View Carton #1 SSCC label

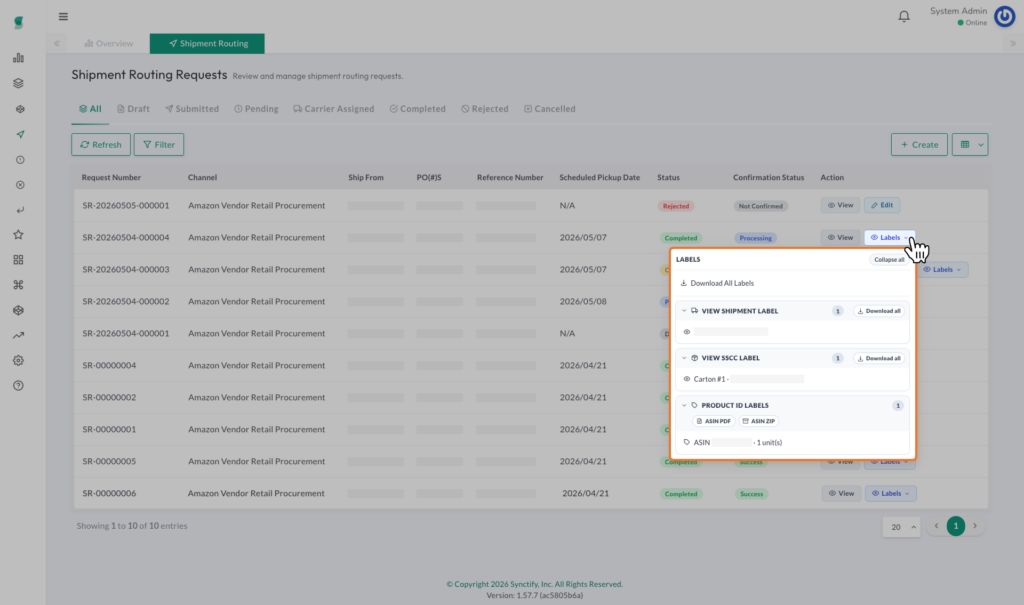point(743,379)
